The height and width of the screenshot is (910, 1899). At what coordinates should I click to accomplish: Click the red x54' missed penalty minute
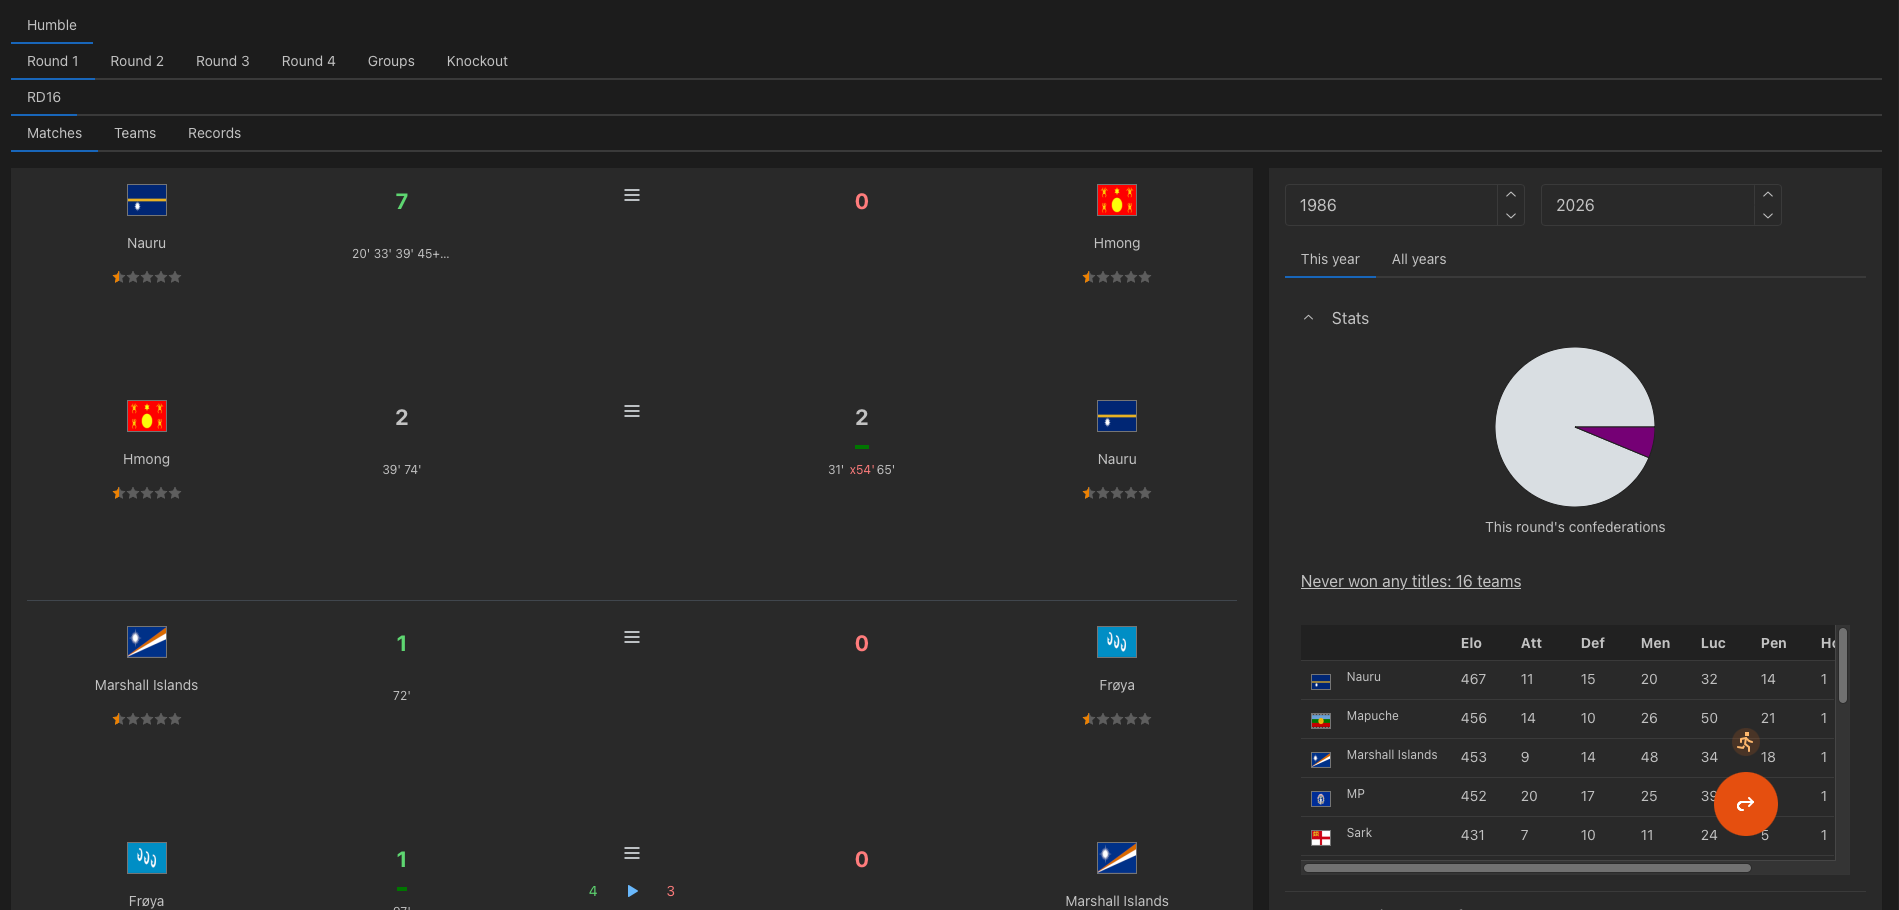tap(862, 470)
